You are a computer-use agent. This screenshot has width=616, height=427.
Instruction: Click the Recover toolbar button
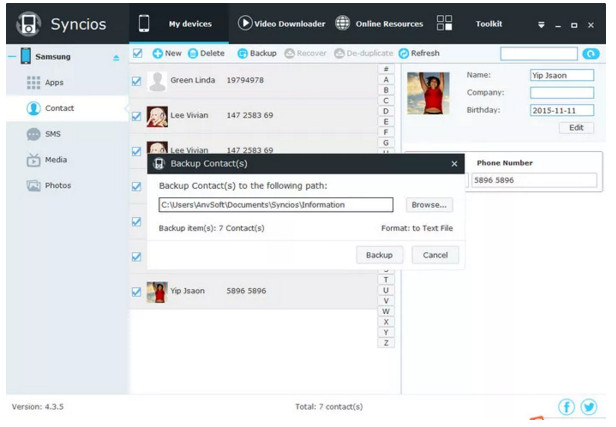pos(305,53)
